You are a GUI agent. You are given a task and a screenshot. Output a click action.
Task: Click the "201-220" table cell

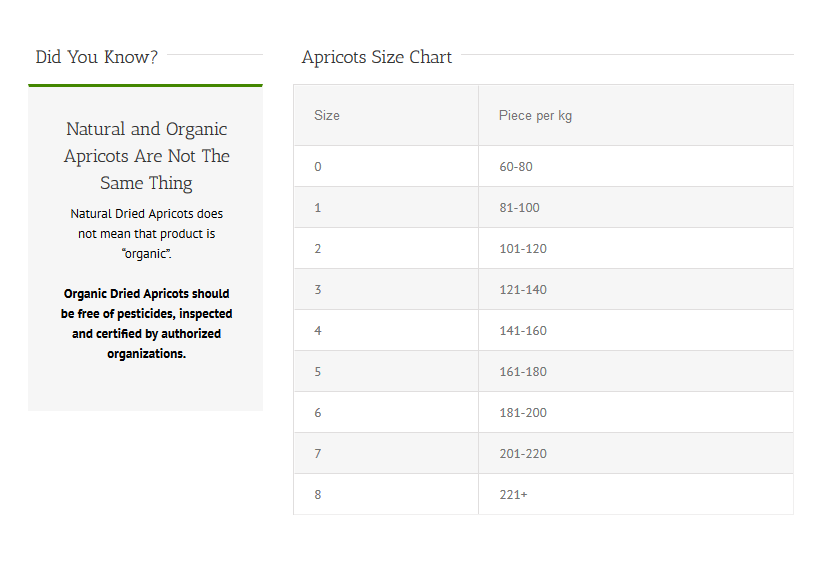[523, 454]
